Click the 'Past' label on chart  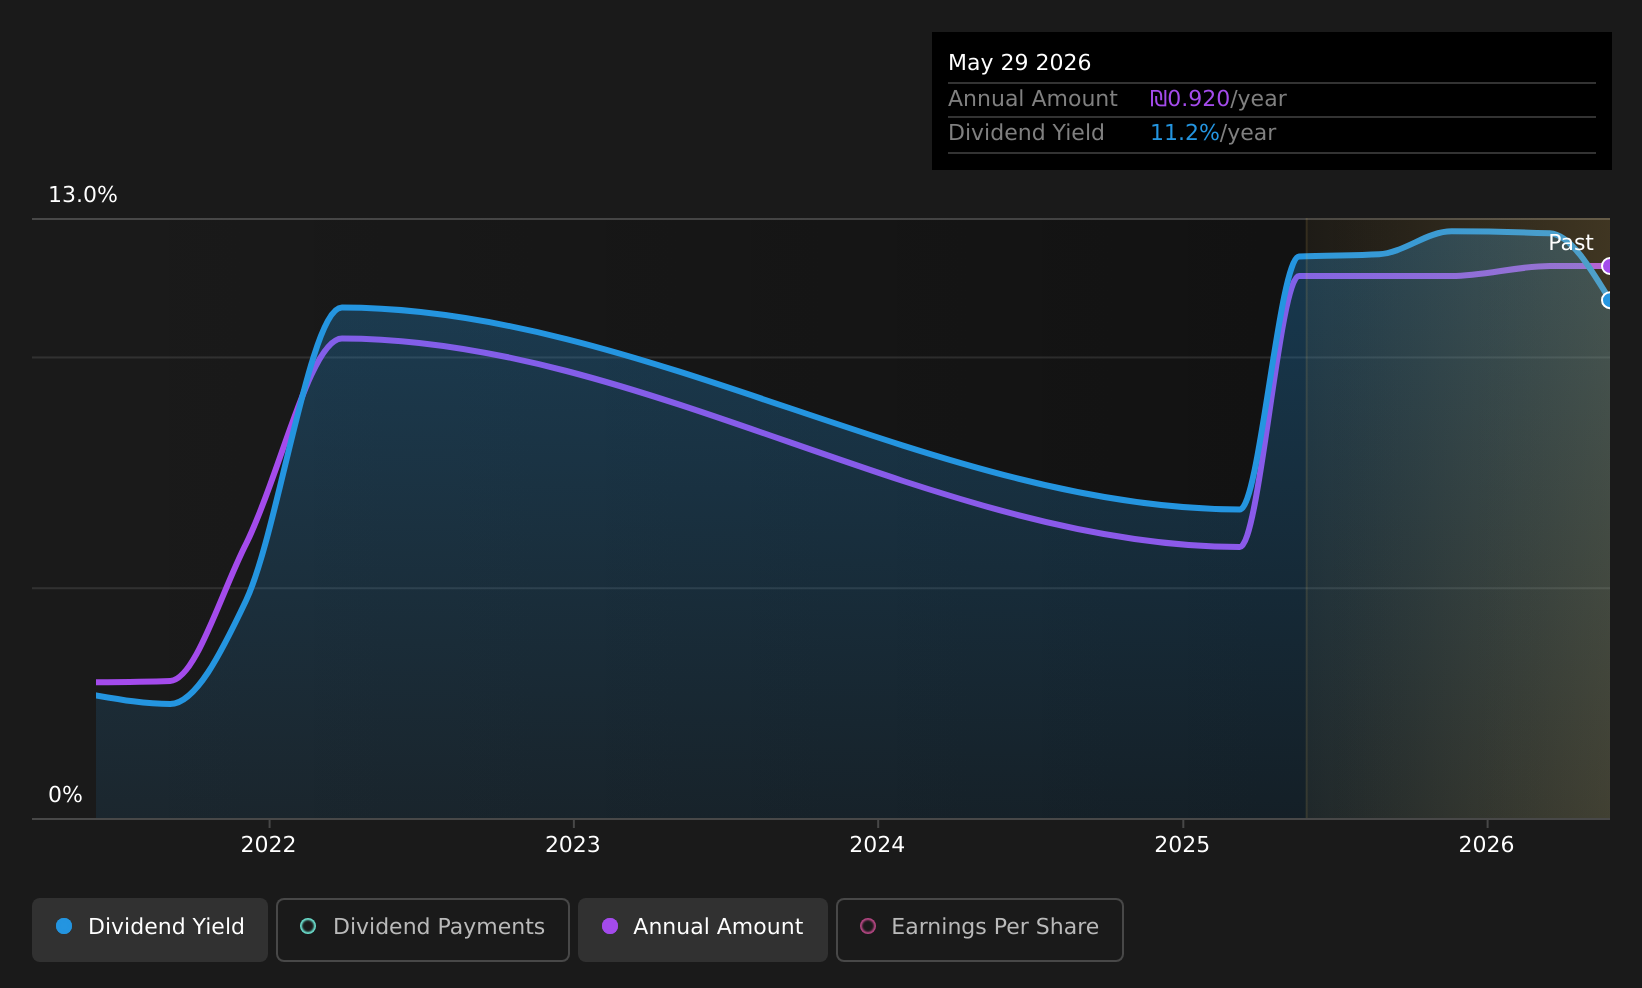1571,243
